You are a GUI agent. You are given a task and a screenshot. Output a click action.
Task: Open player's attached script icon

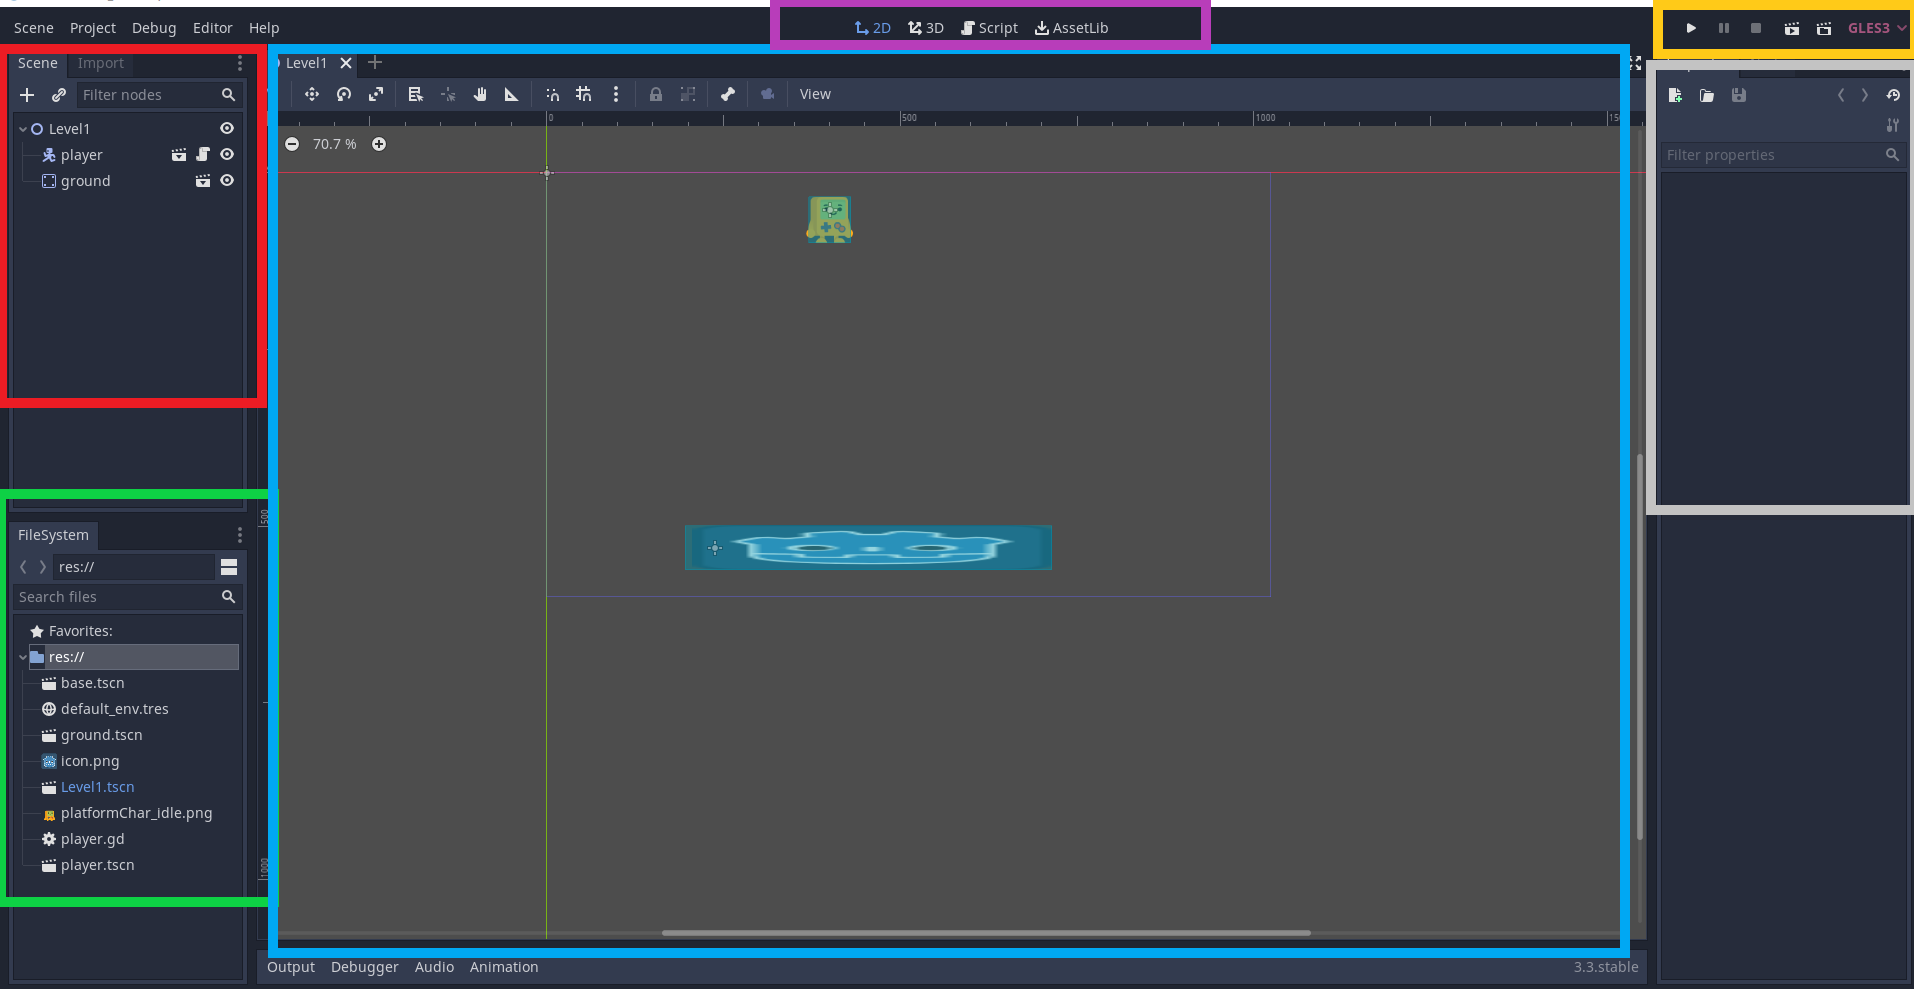pyautogui.click(x=203, y=154)
